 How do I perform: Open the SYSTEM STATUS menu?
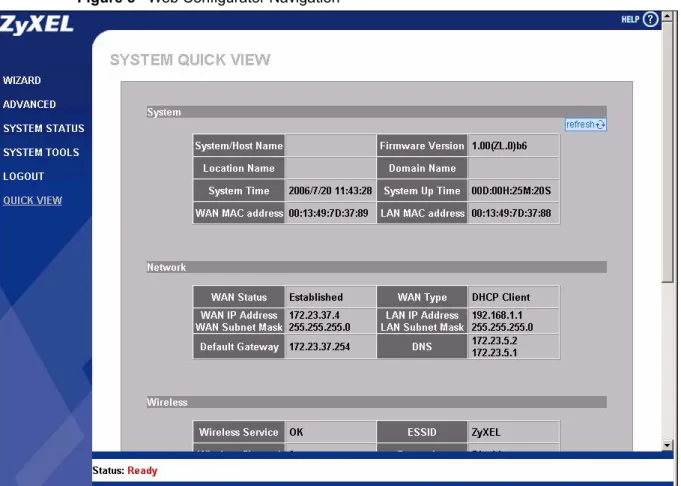43,128
